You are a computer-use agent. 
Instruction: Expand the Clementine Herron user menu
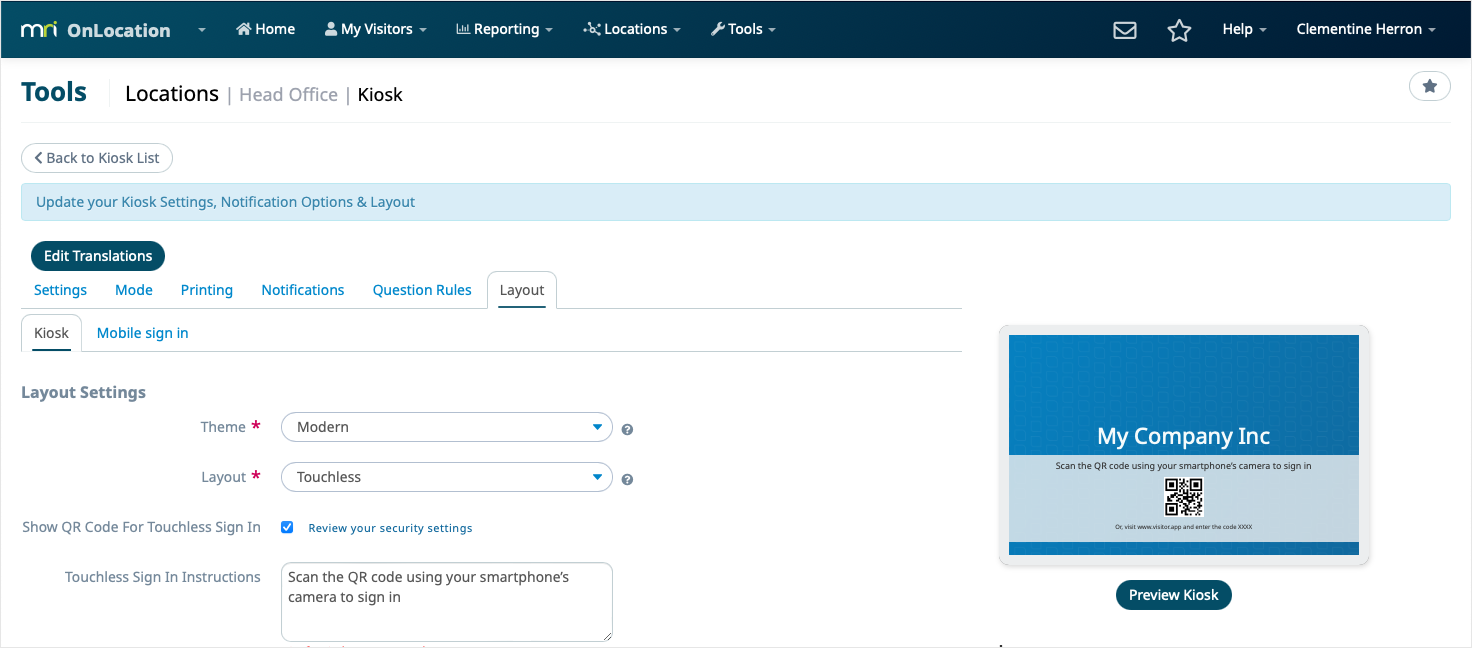1365,29
